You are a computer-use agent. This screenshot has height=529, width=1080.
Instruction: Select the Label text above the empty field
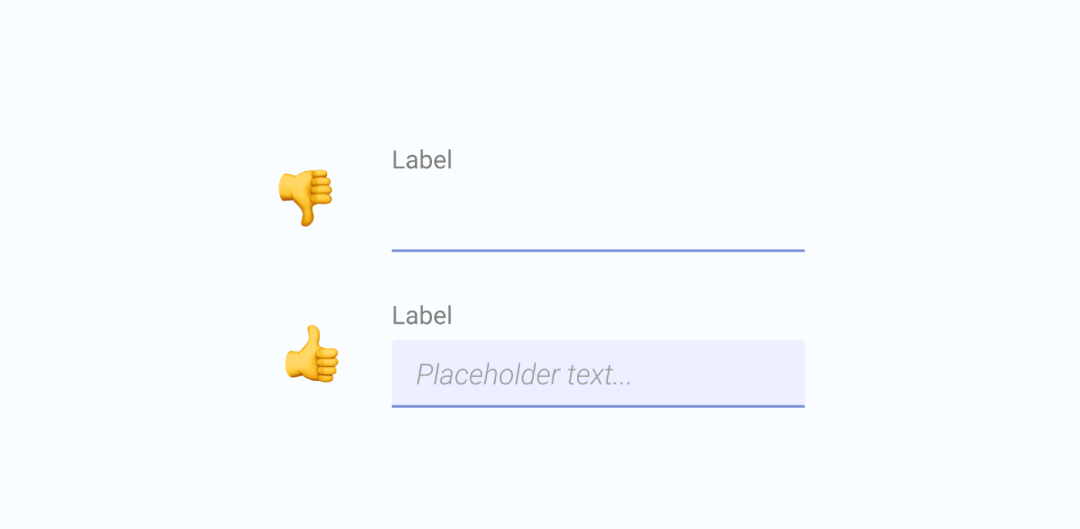pyautogui.click(x=422, y=160)
